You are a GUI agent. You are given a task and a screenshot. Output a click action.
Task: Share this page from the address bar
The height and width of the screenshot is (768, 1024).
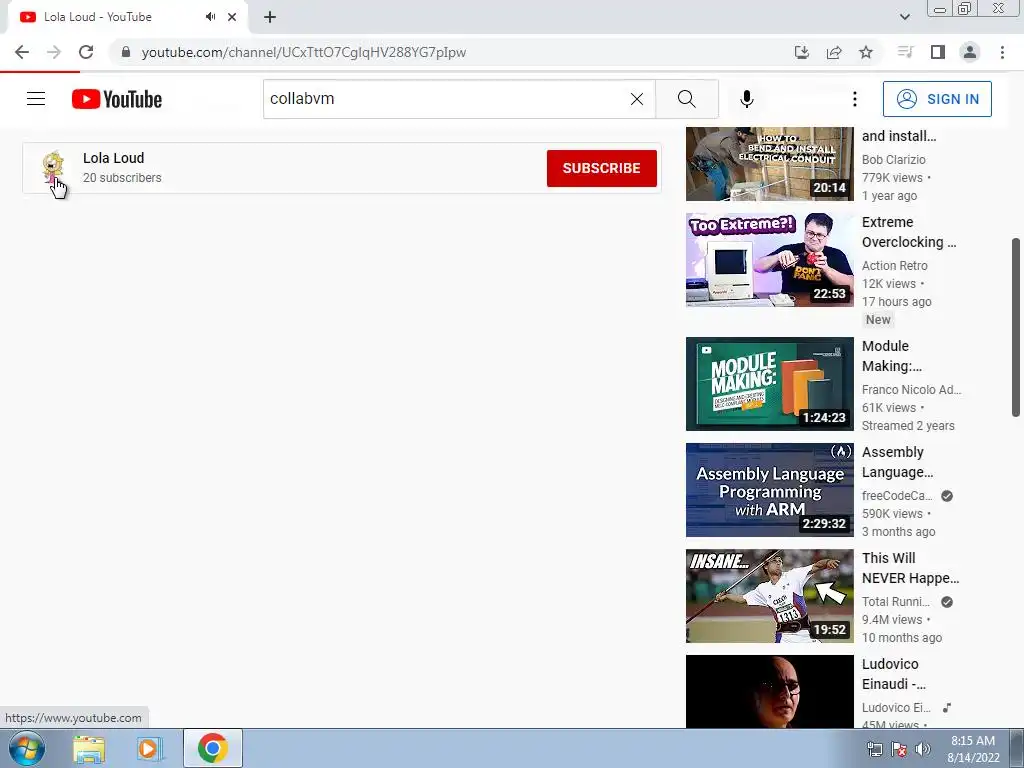coord(834,52)
